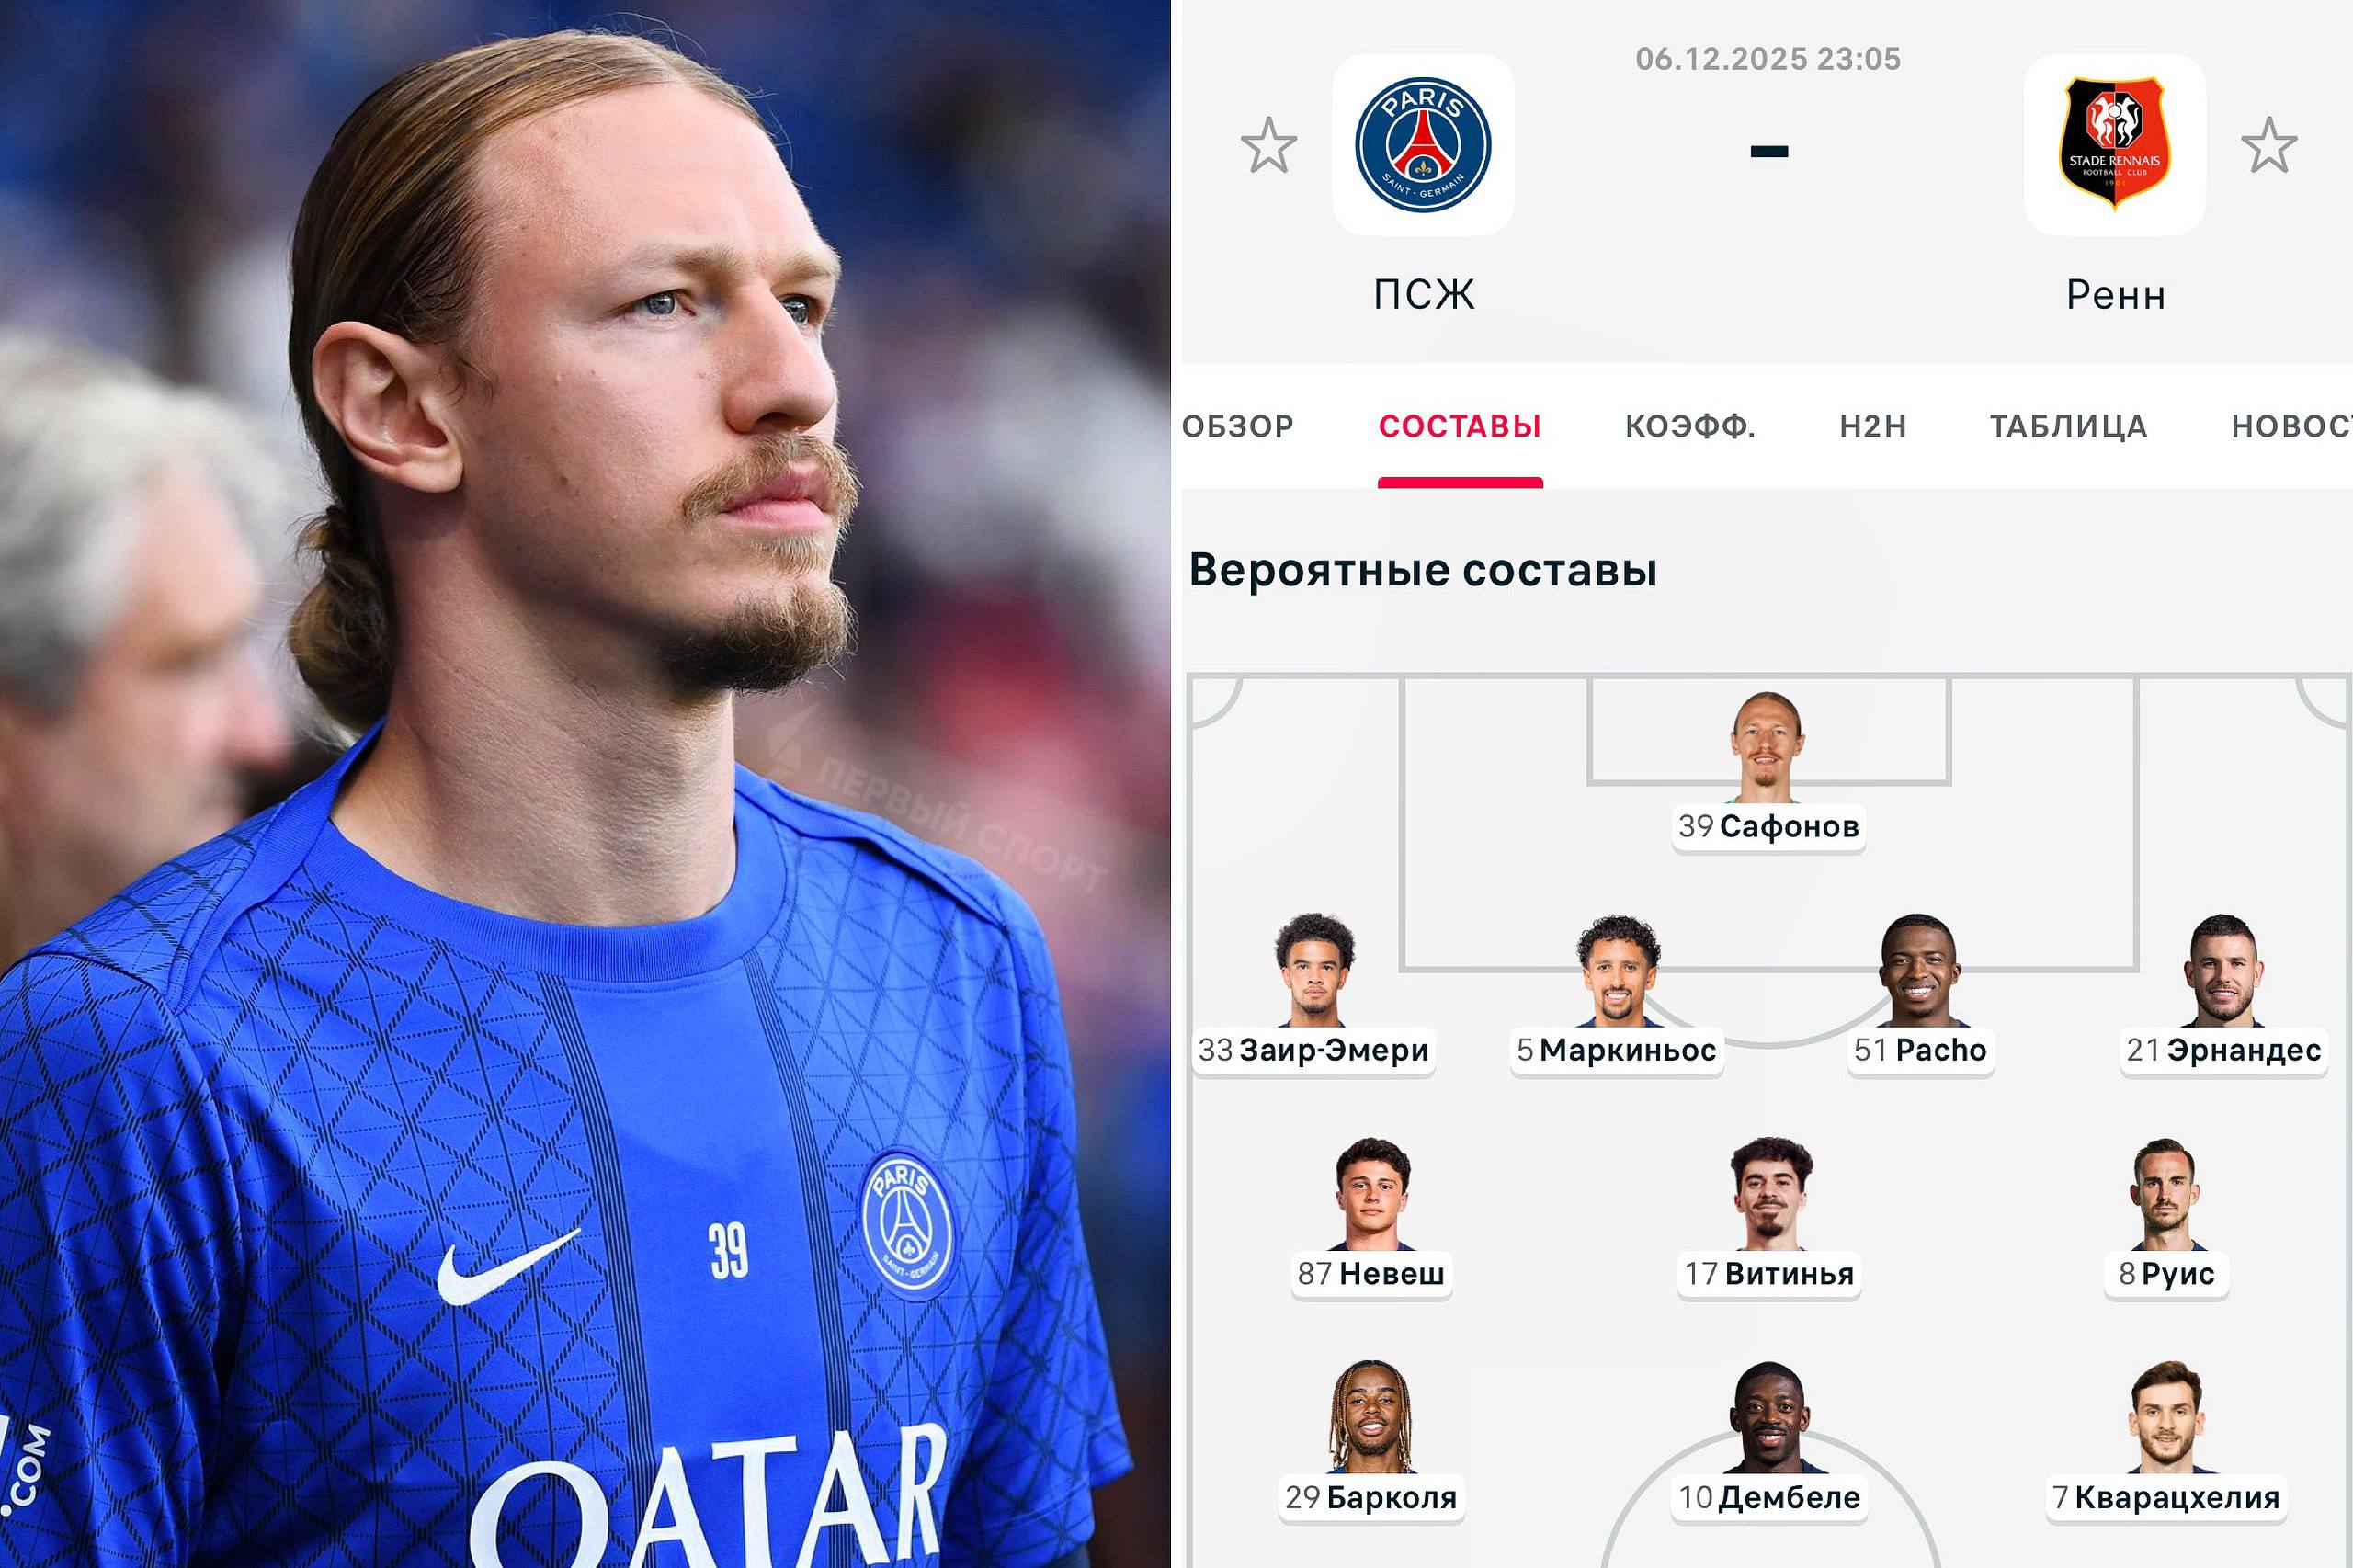Select 51 Pacho player photo
The height and width of the screenshot is (1568, 2353).
[1919, 970]
